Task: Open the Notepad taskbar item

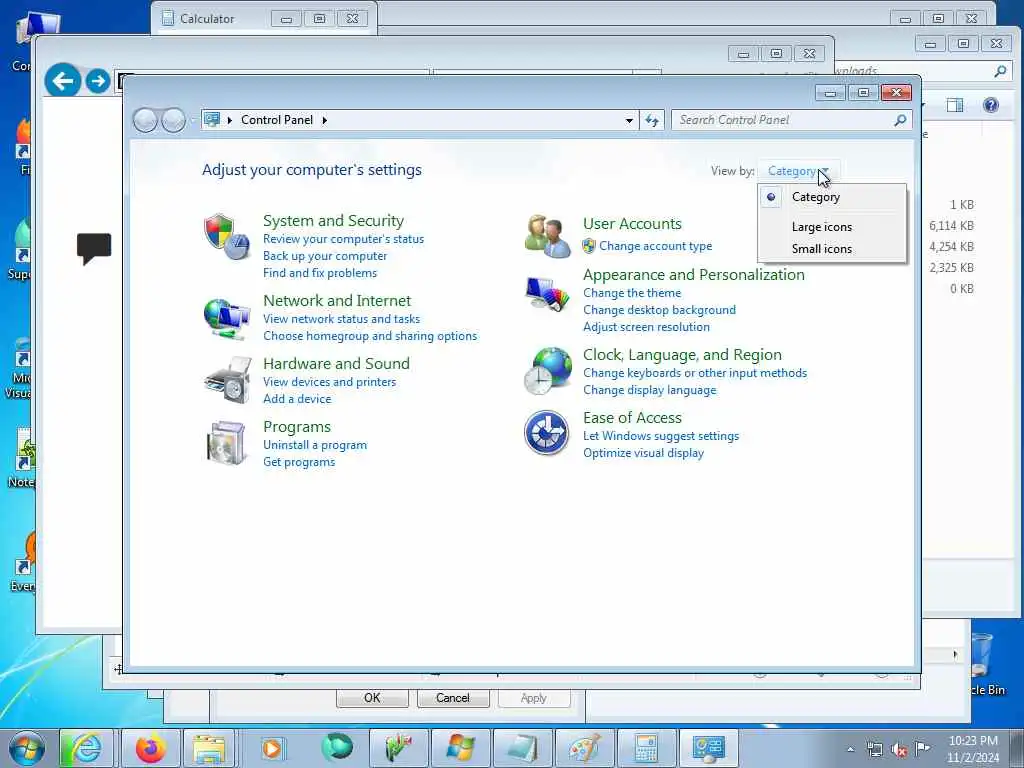Action: pos(522,748)
